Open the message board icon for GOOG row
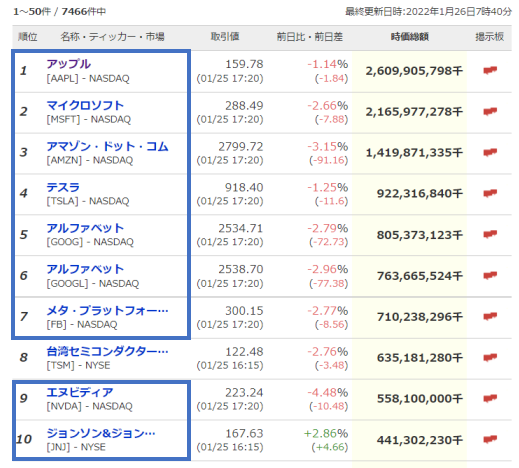This screenshot has width=519, height=468. (x=490, y=234)
